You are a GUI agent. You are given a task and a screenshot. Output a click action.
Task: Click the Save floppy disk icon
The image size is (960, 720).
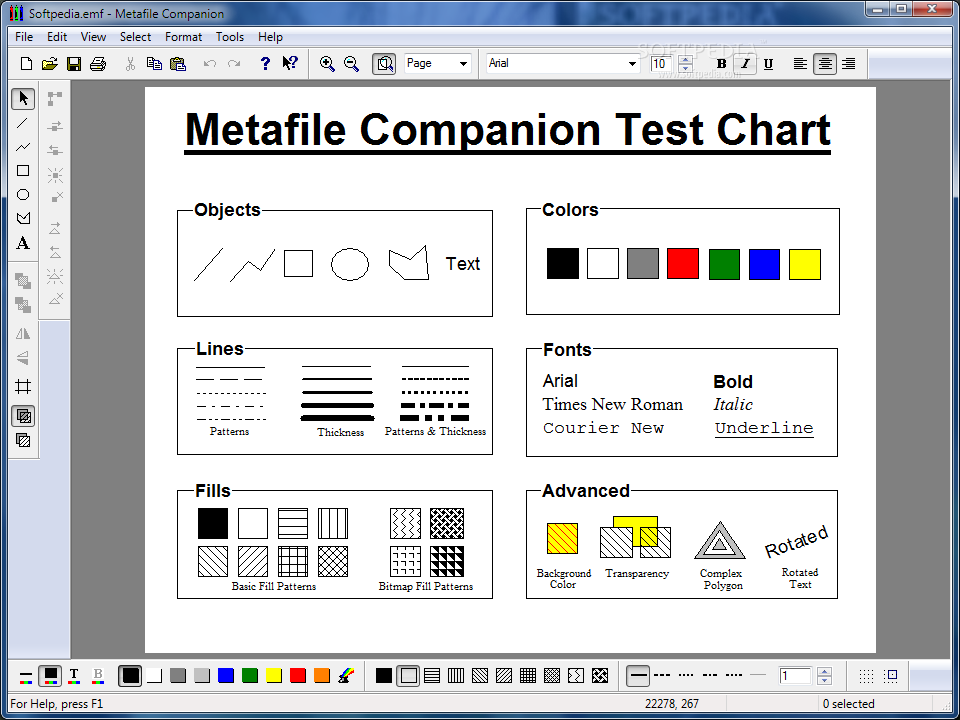pyautogui.click(x=73, y=64)
